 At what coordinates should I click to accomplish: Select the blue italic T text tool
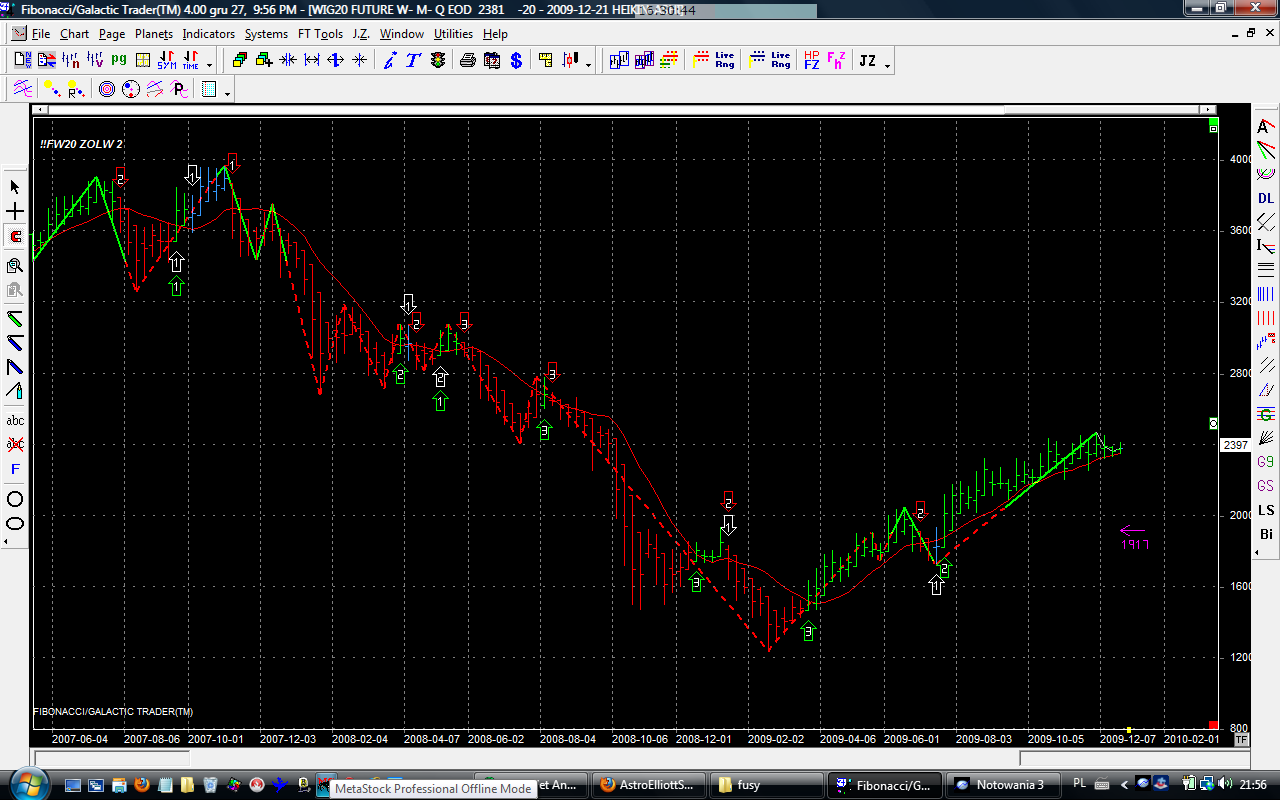(413, 61)
